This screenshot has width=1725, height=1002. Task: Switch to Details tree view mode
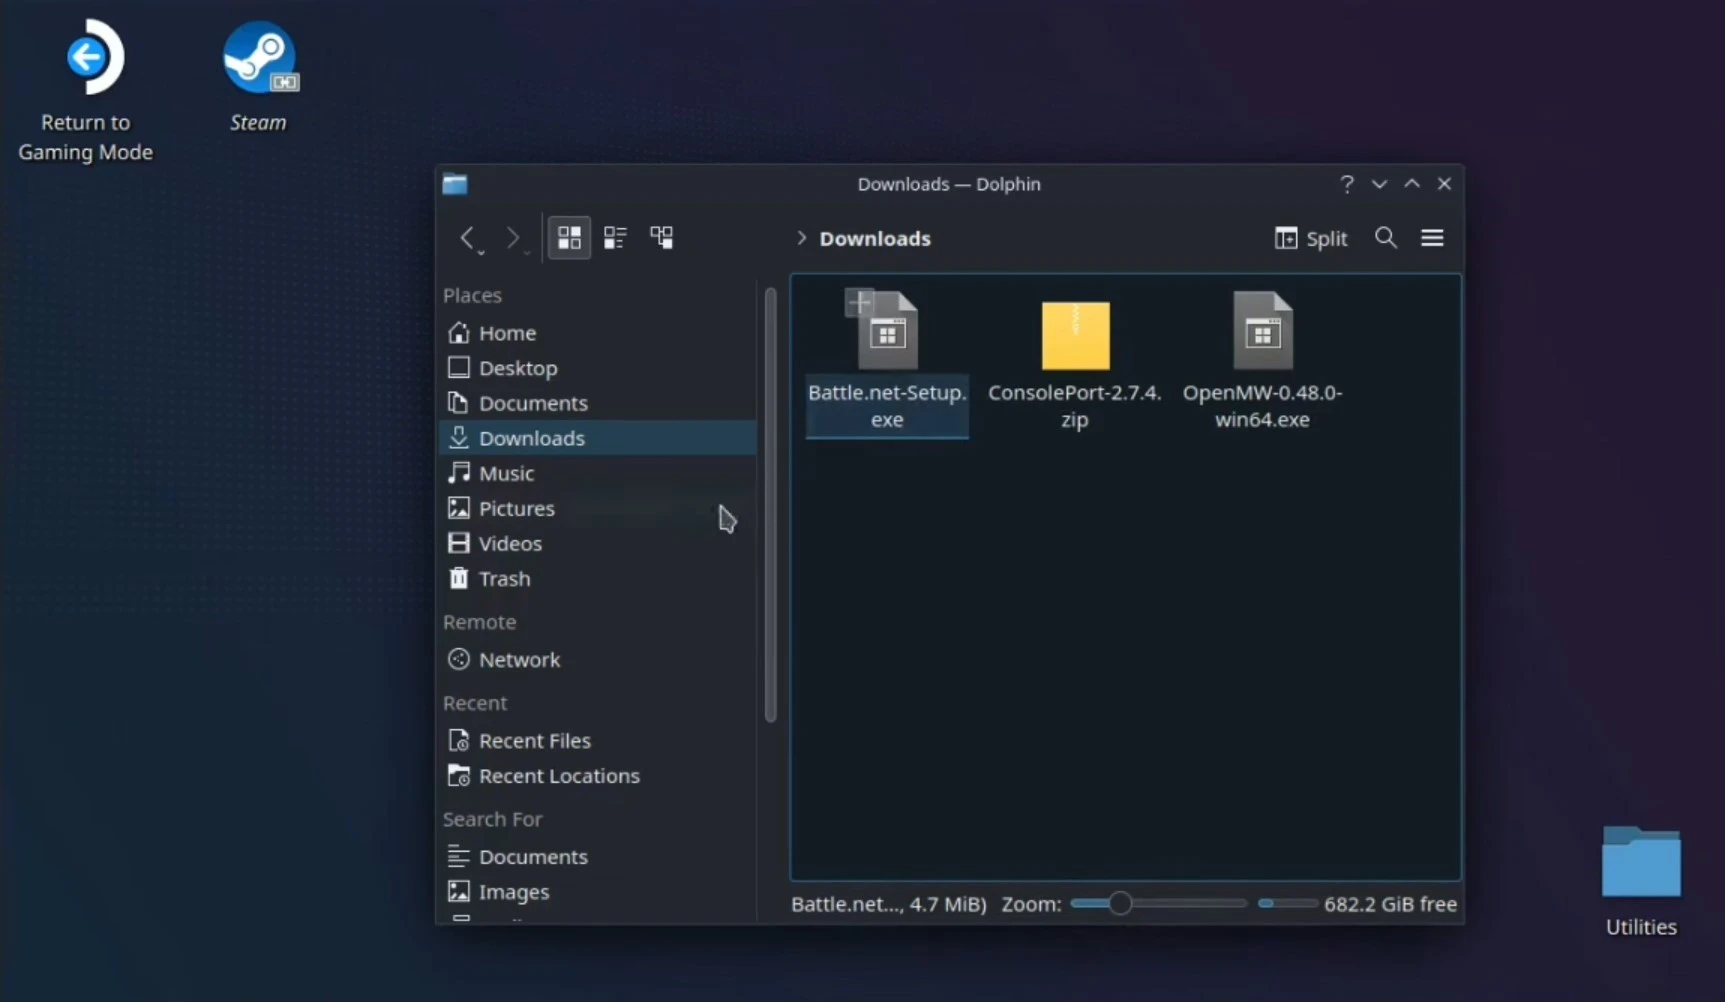(661, 238)
